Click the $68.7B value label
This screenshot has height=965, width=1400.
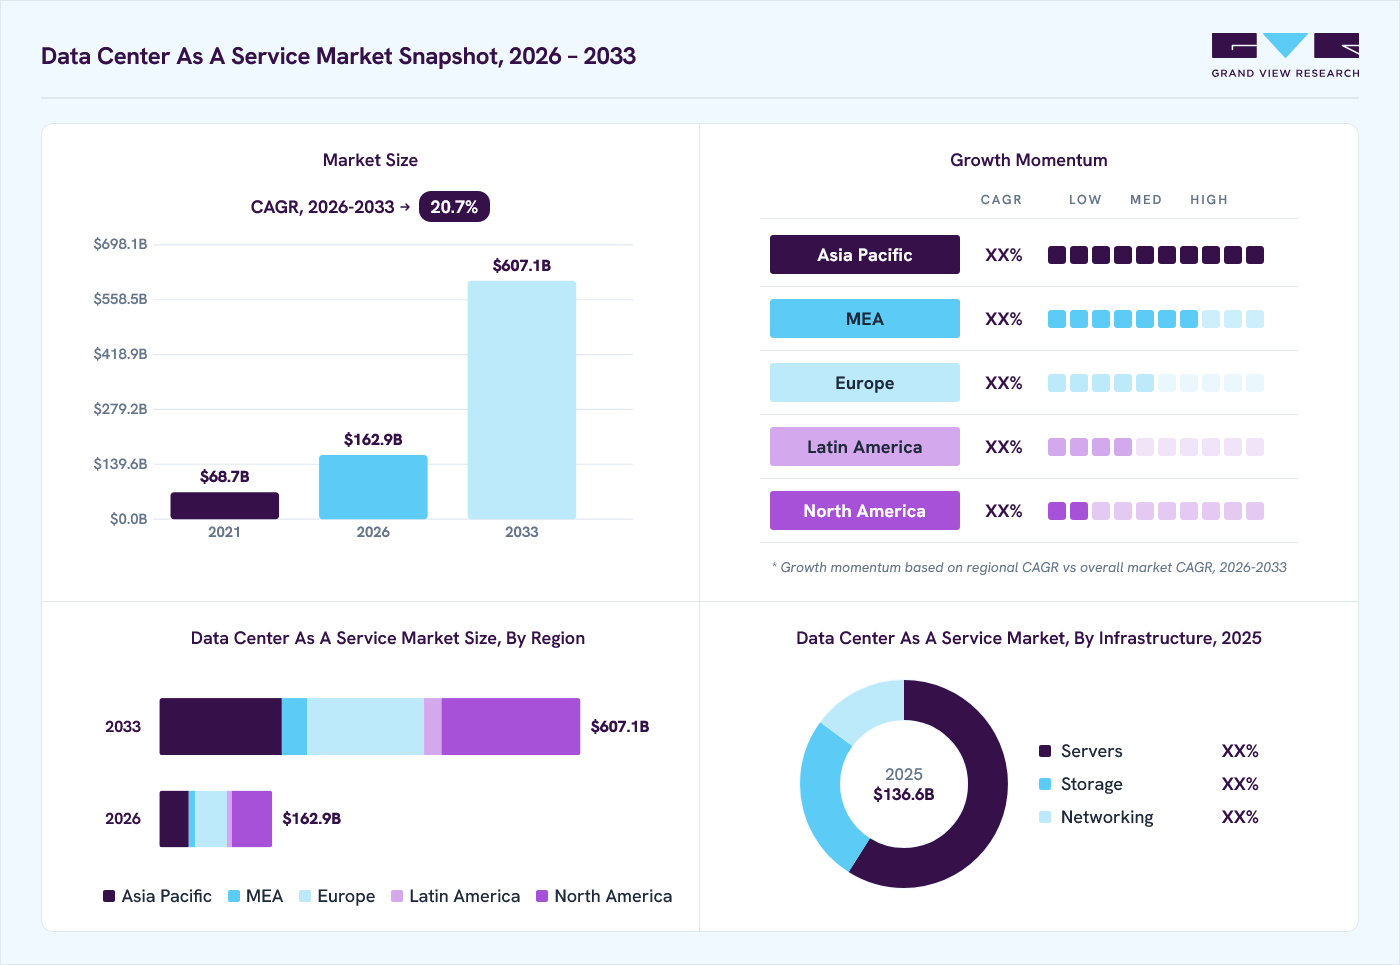tap(225, 477)
